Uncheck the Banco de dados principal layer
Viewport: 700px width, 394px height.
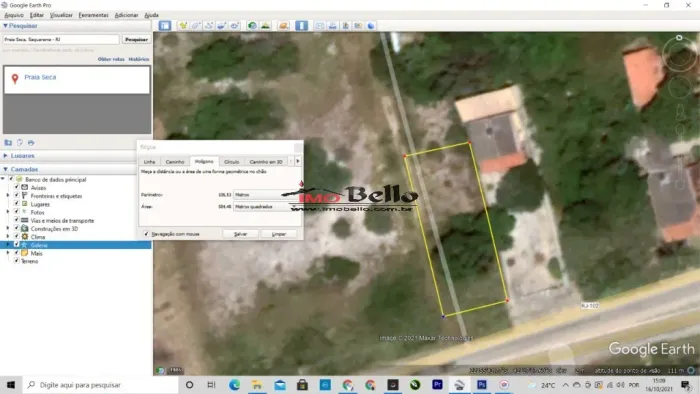(x=11, y=179)
